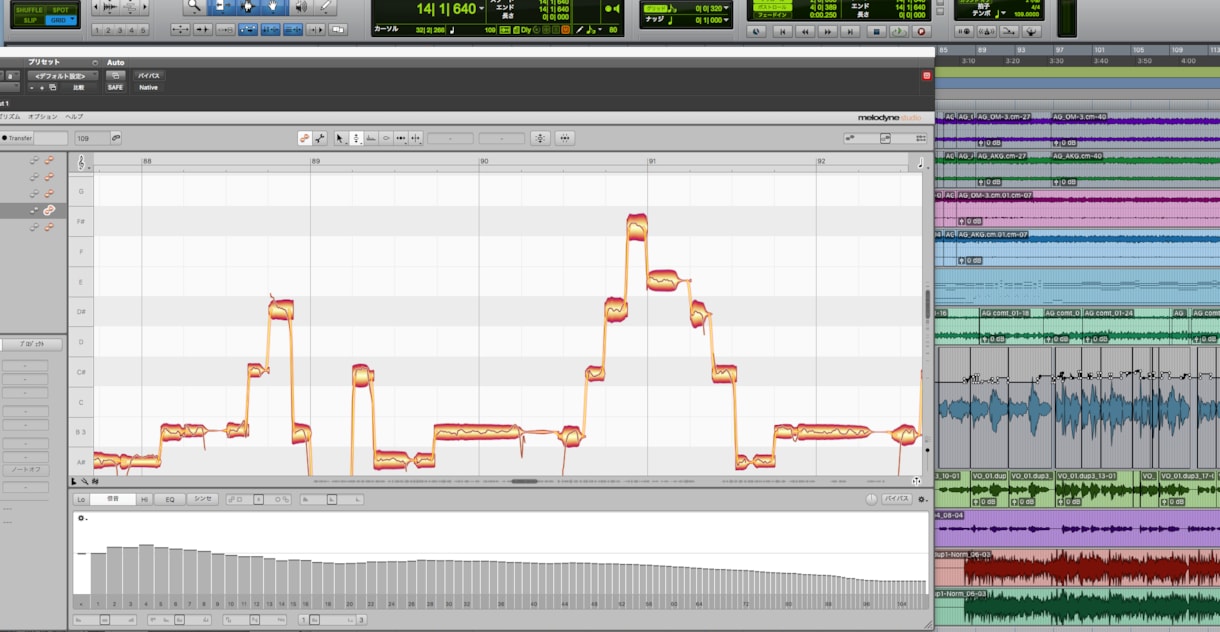Select the Pro Tools Pencil tool
1220x632 pixels.
point(325,7)
